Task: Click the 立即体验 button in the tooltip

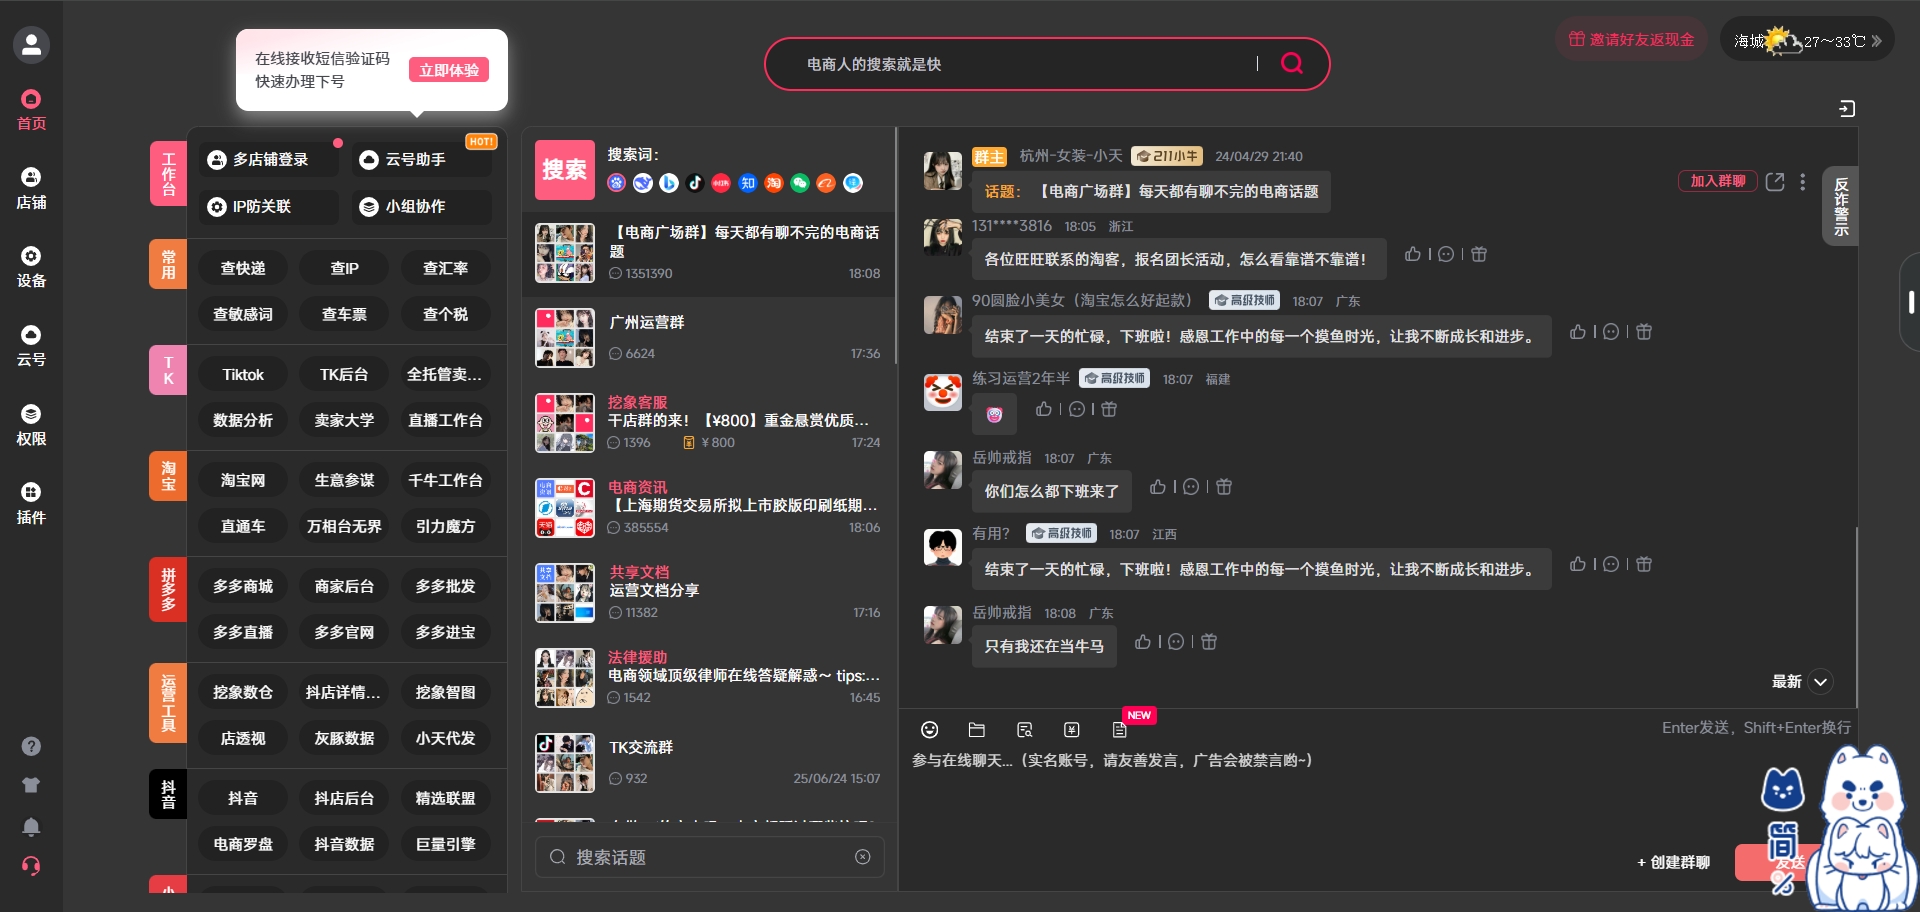Action: click(x=449, y=70)
